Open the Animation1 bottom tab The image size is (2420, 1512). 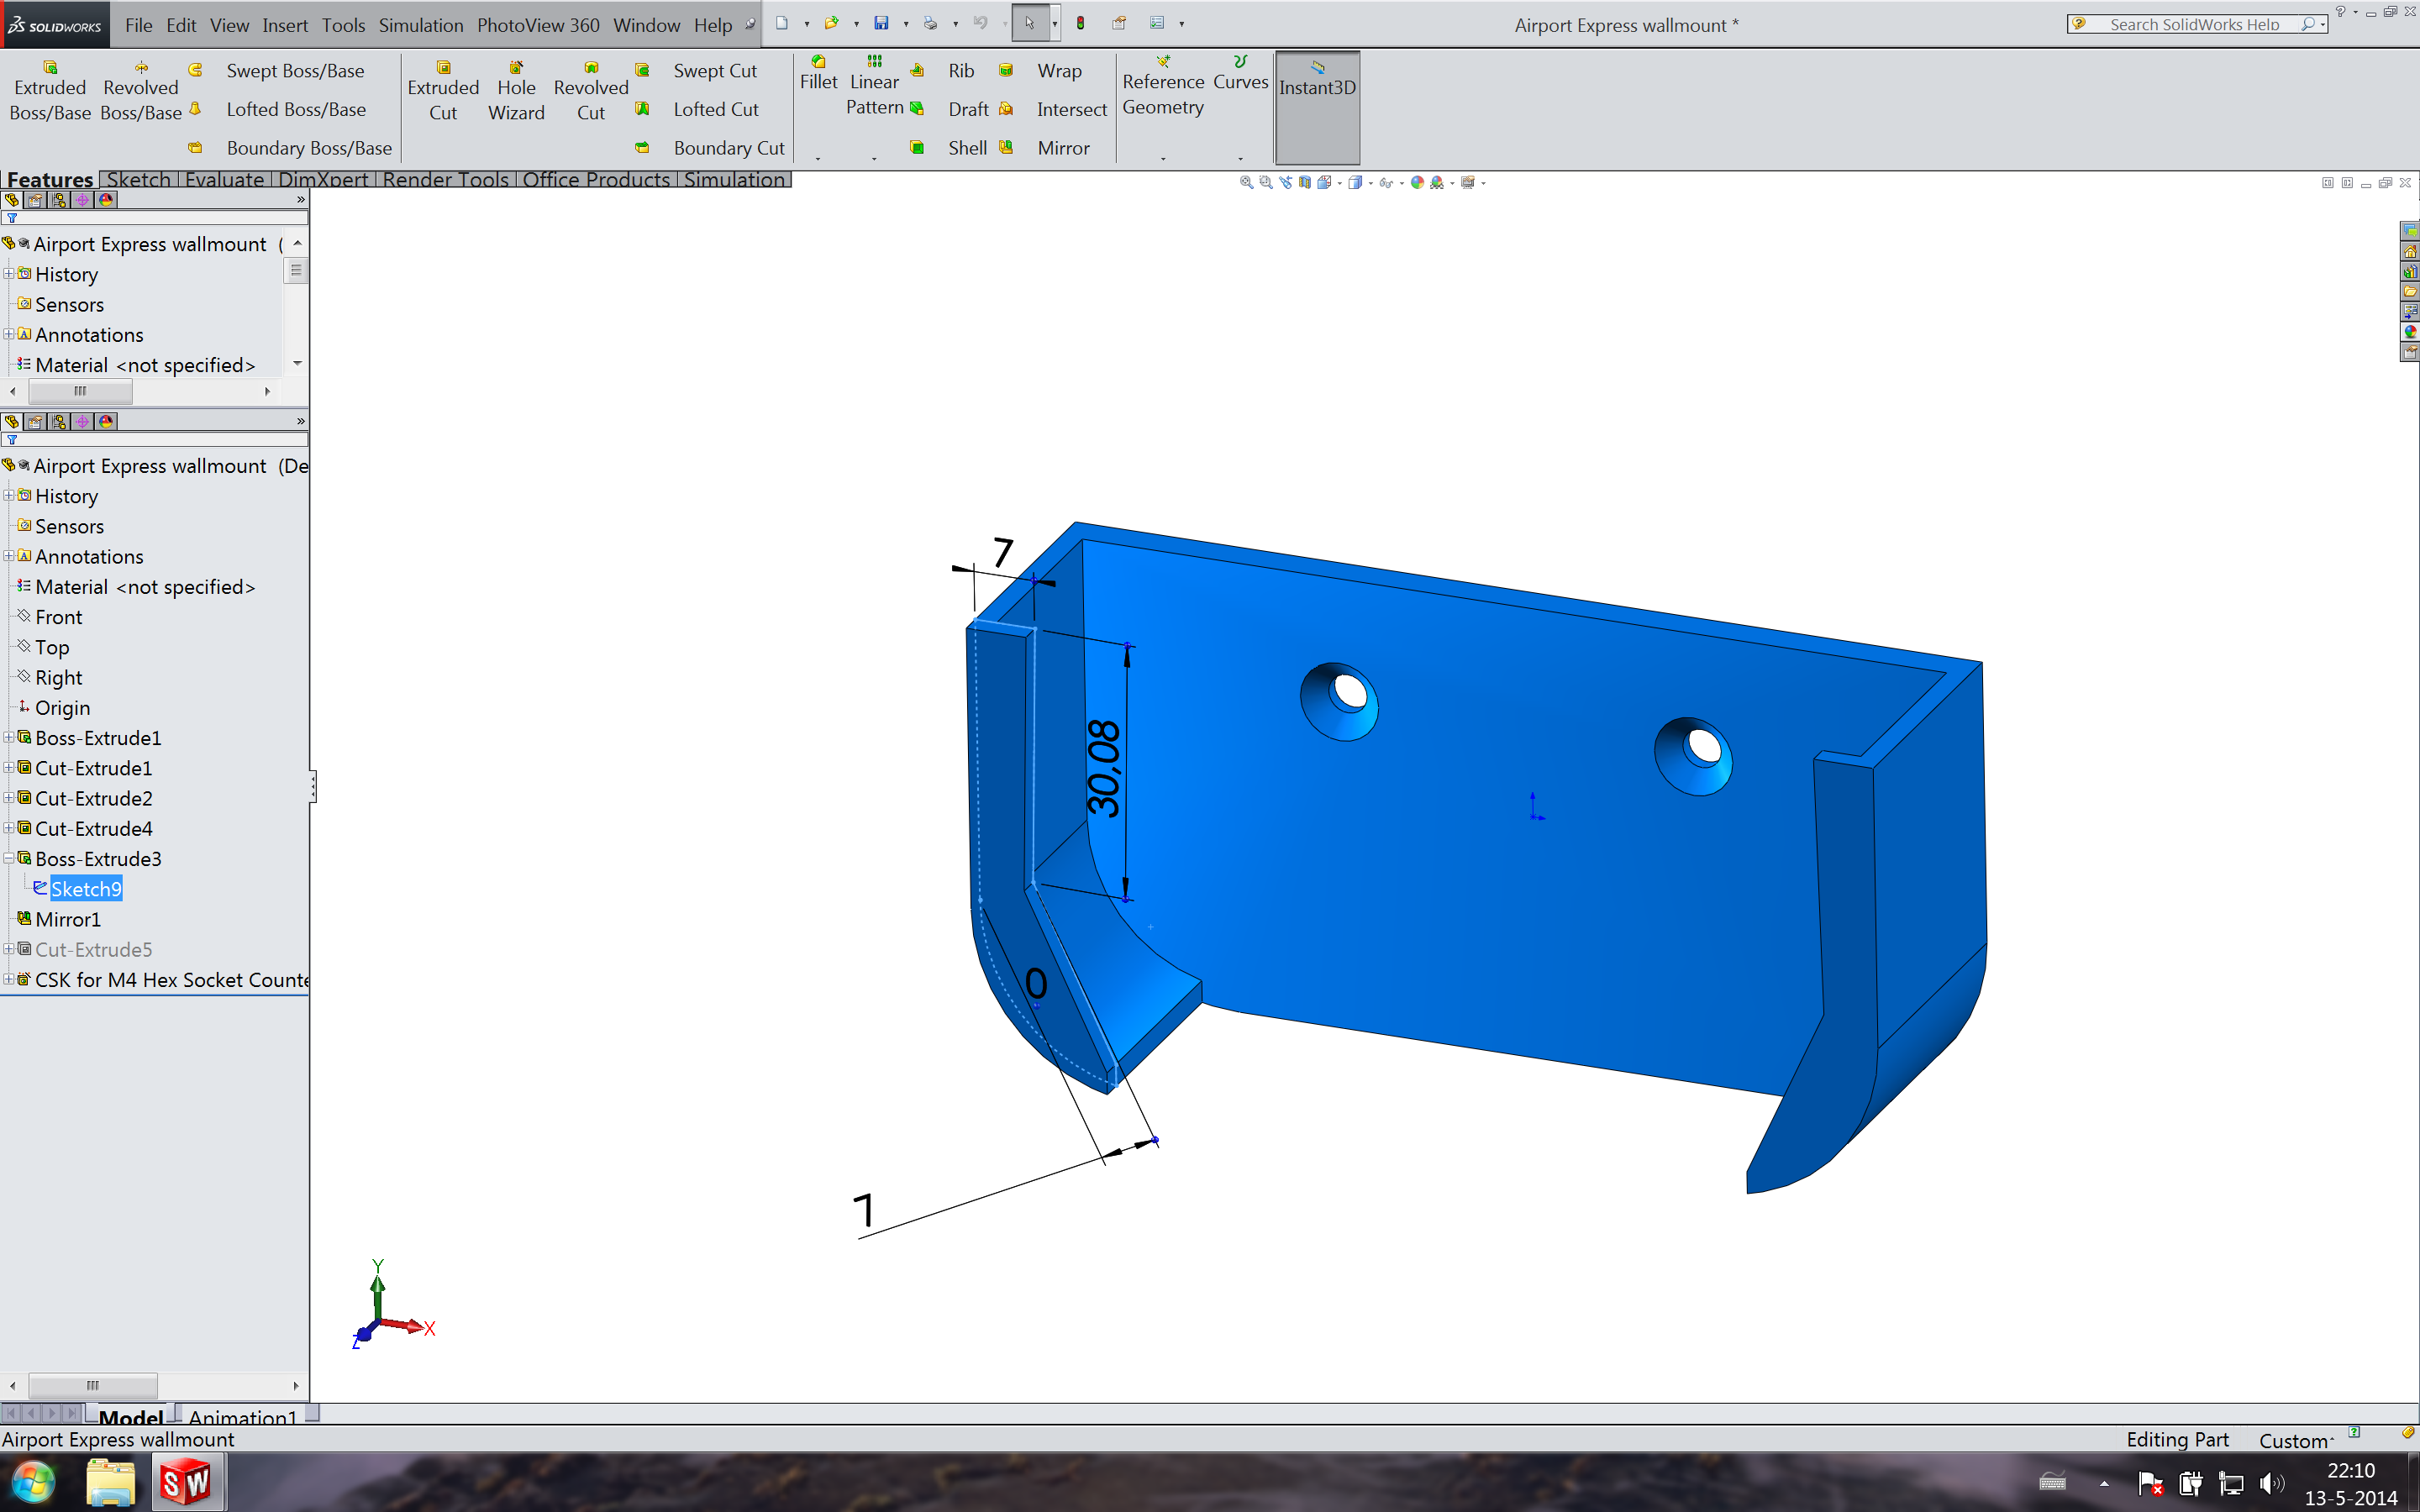(x=242, y=1416)
